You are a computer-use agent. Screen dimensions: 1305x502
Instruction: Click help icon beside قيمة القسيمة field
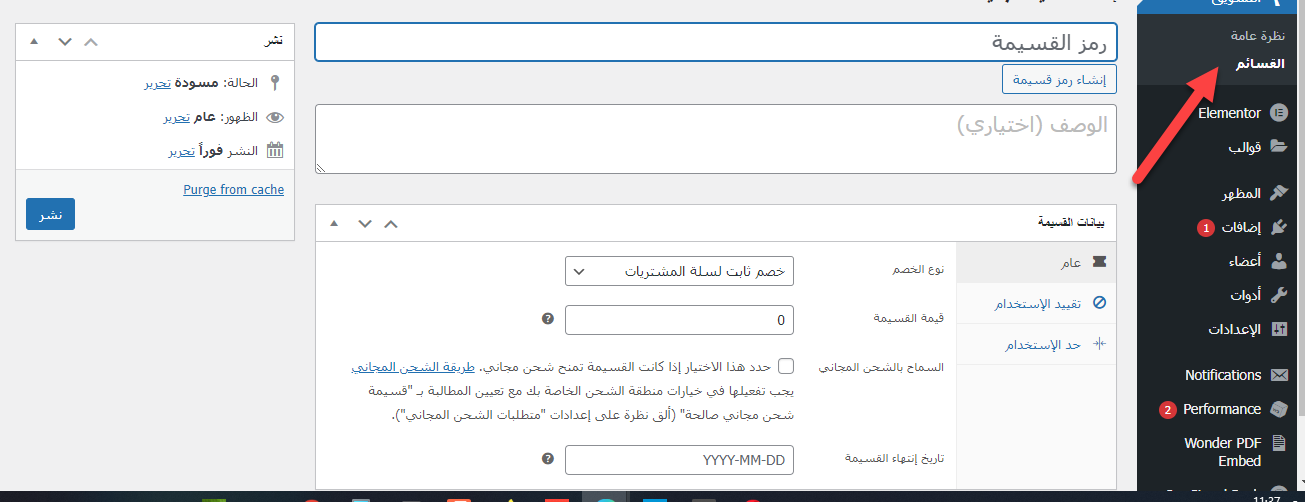pos(547,319)
